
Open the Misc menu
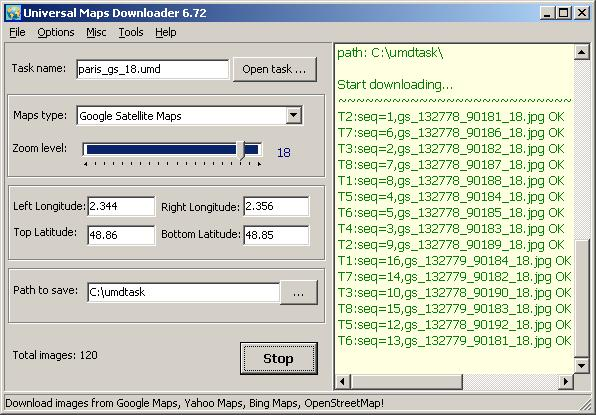(x=96, y=32)
